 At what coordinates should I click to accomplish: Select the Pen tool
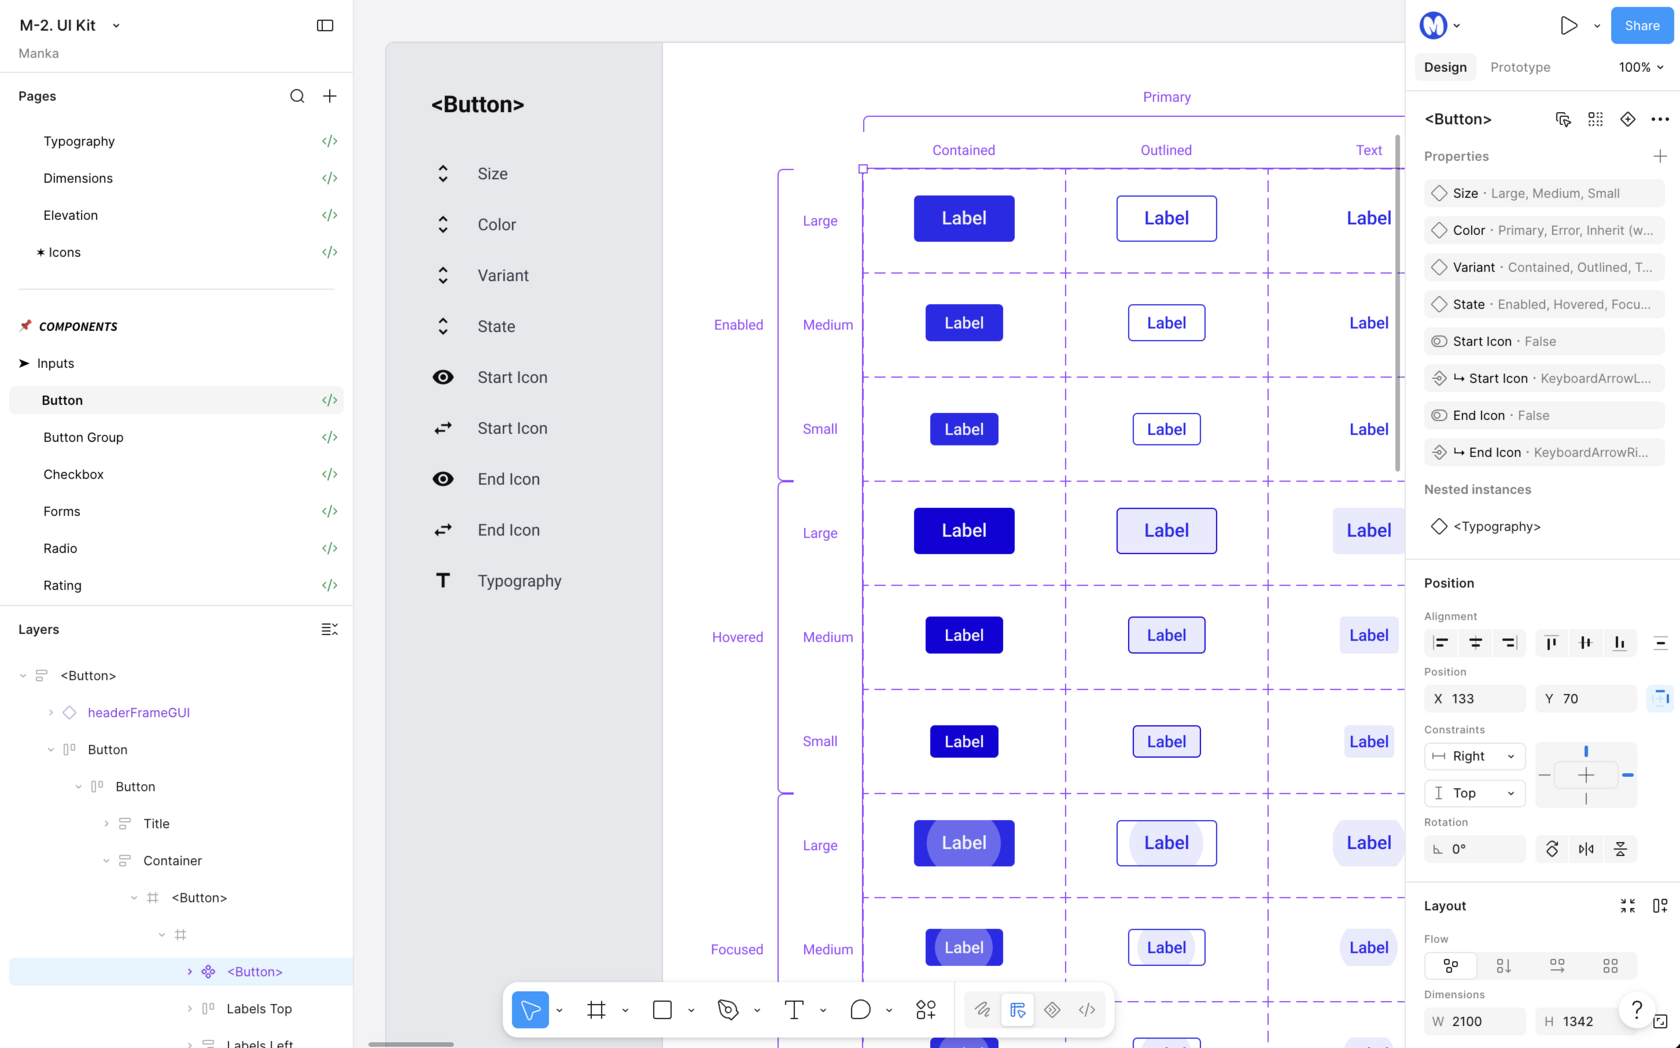(x=728, y=1010)
